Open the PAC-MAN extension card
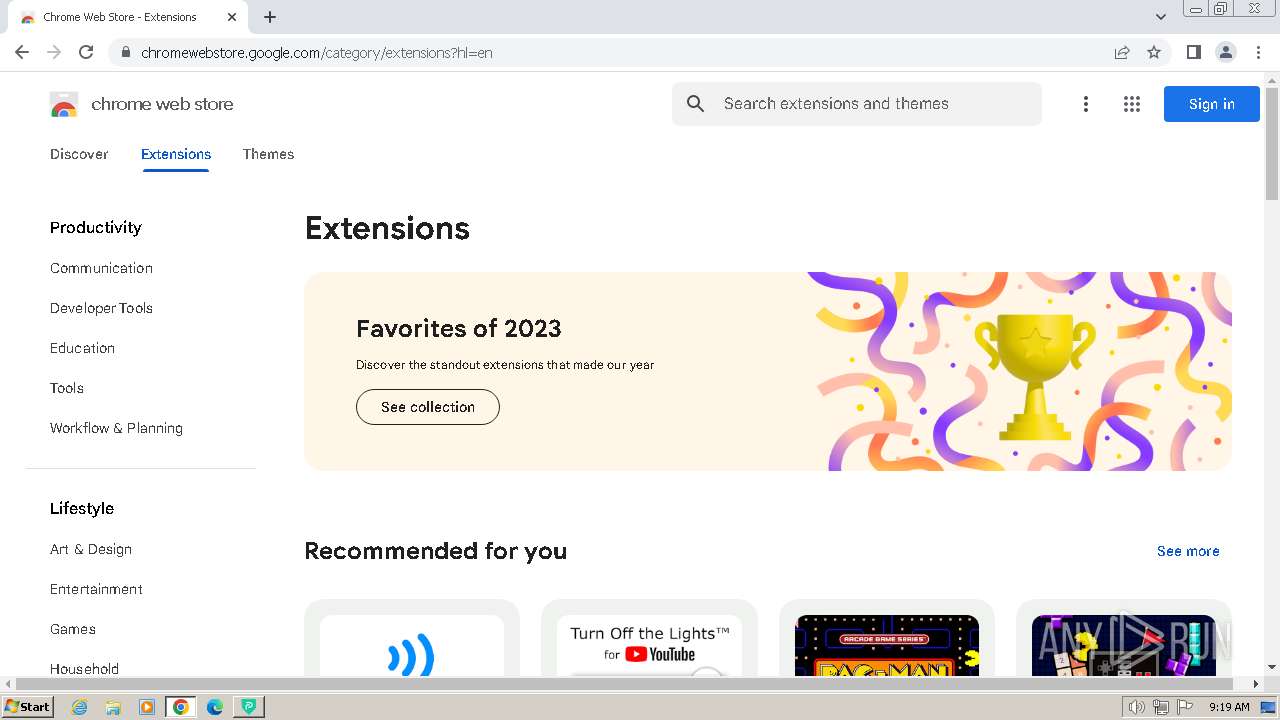The image size is (1280, 720). point(887,638)
